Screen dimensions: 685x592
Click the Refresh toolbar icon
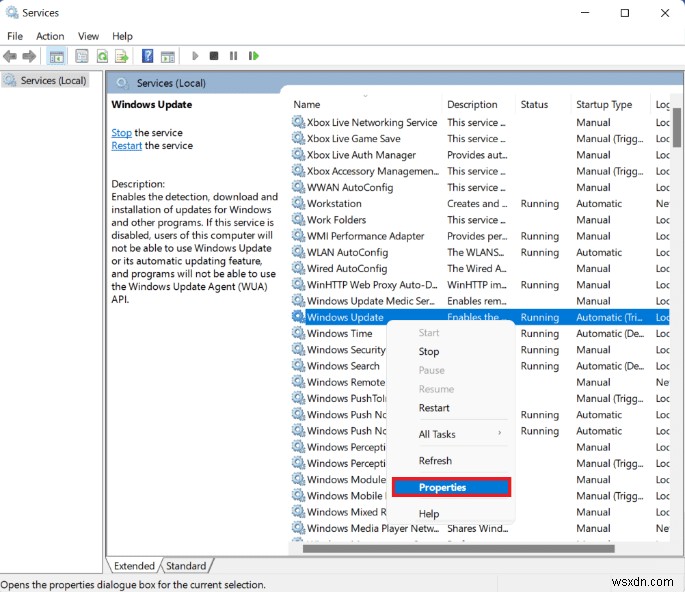101,56
